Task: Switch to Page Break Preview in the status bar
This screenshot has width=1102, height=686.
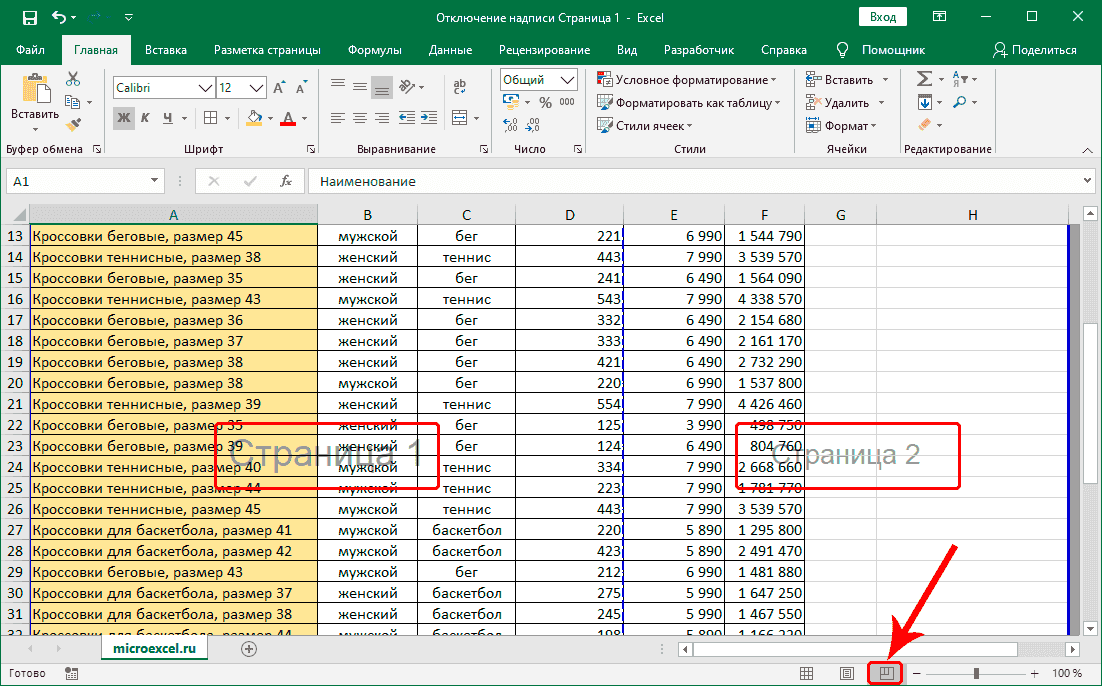Action: 884,673
